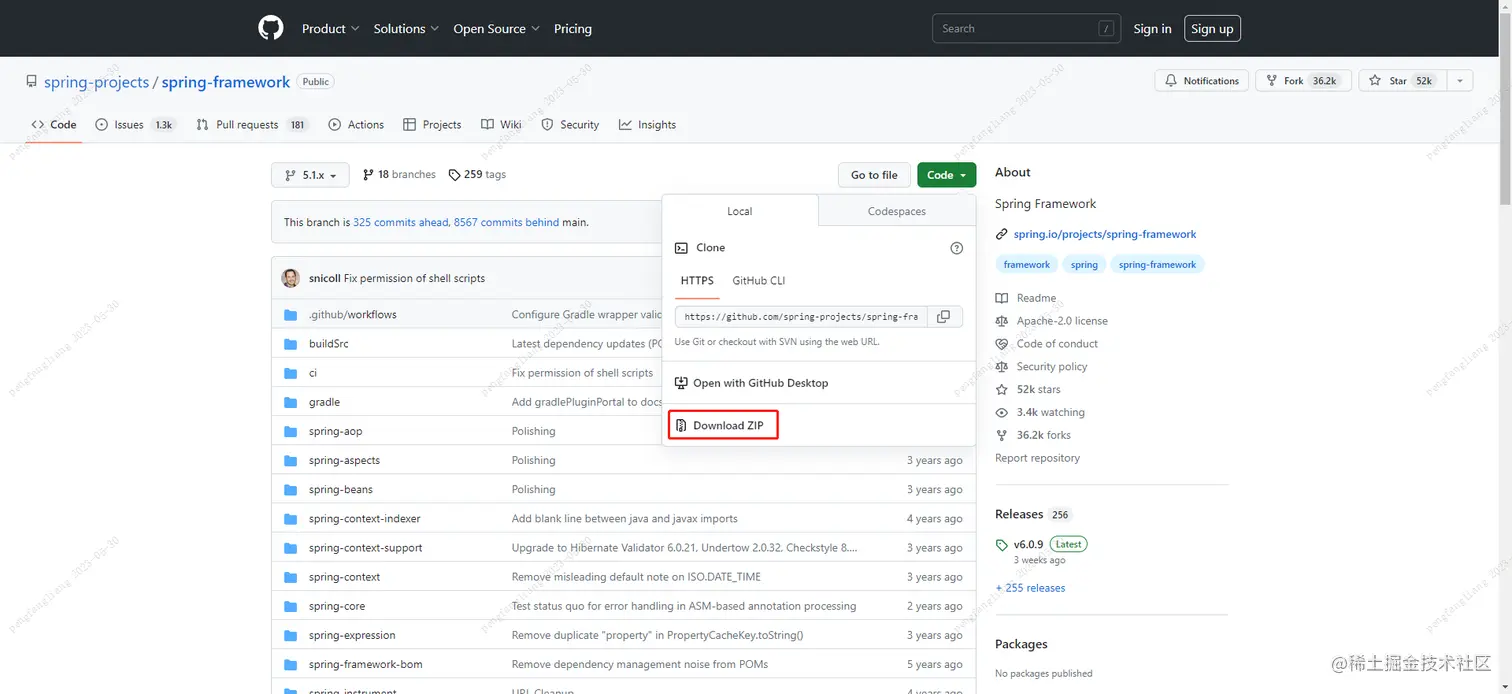1512x694 pixels.
Task: Select the spring-framework topic tag
Action: pos(1157,265)
